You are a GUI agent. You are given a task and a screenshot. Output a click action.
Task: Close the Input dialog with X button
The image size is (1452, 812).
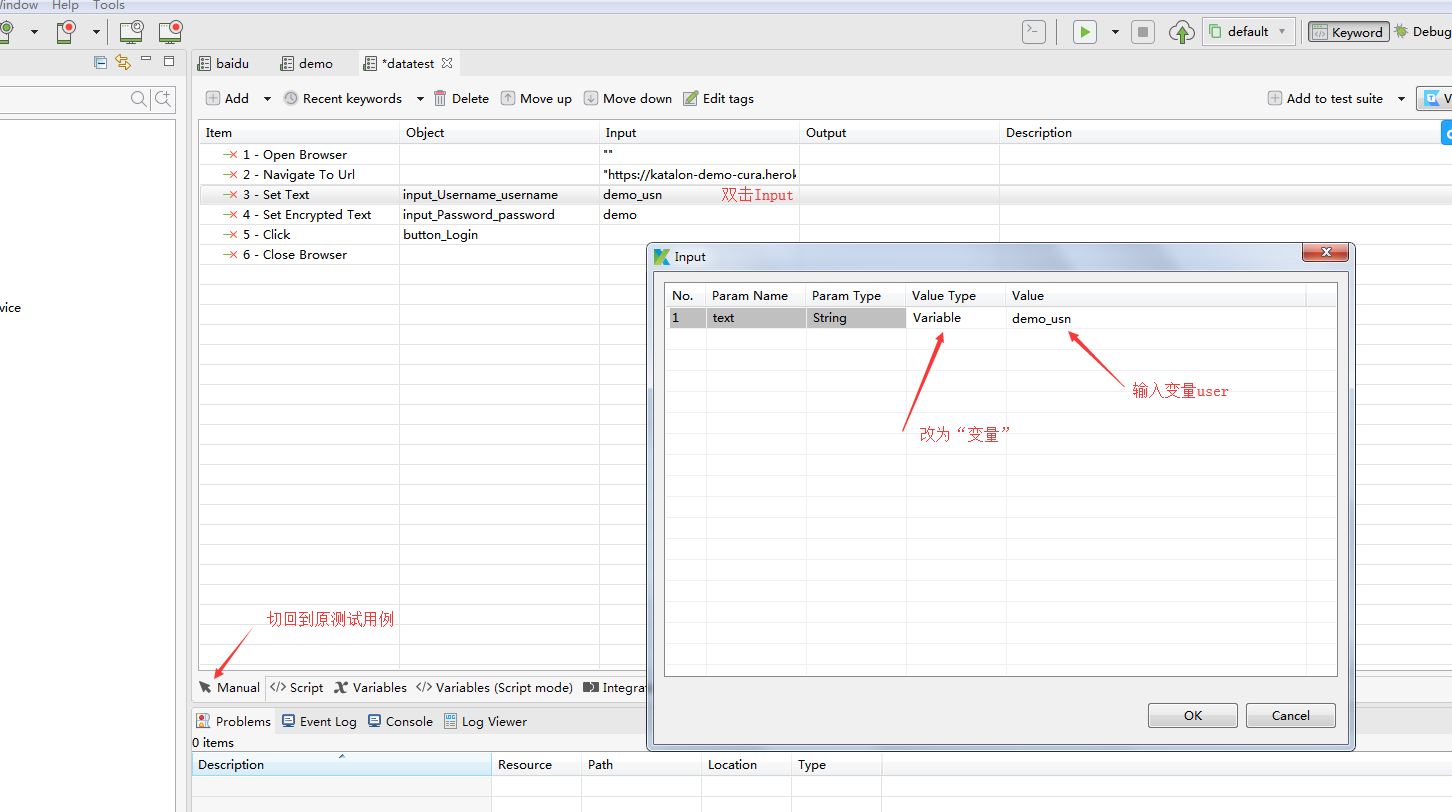[x=1326, y=253]
